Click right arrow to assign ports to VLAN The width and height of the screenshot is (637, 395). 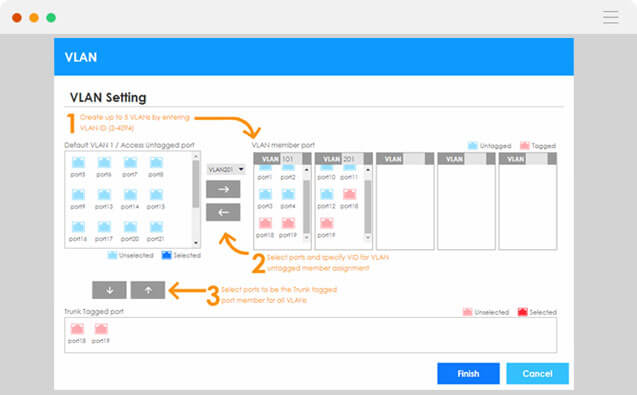223,189
